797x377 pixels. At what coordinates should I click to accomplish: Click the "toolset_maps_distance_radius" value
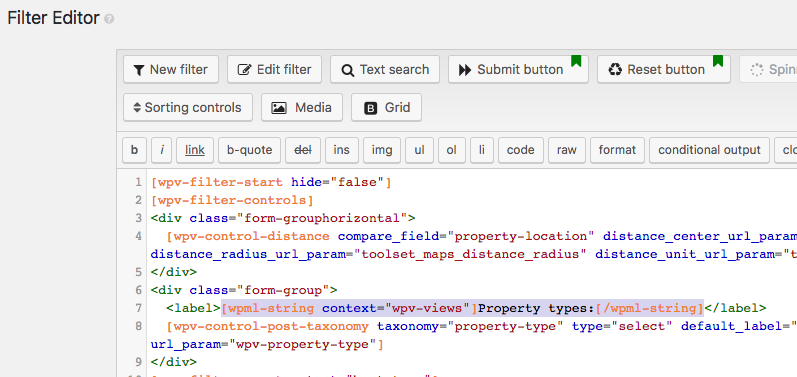tap(470, 254)
